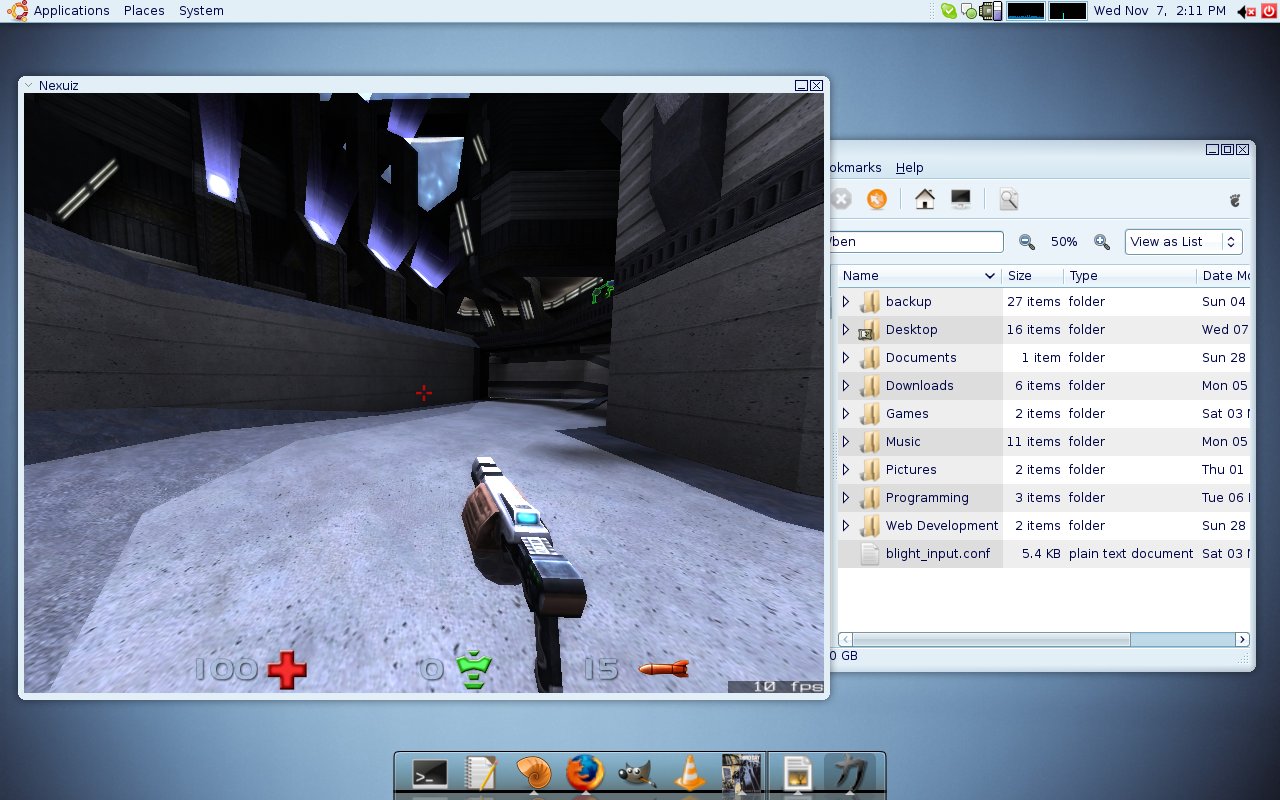Viewport: 1280px width, 800px height.
Task: Launch the Terminal from the dock
Action: click(x=430, y=774)
